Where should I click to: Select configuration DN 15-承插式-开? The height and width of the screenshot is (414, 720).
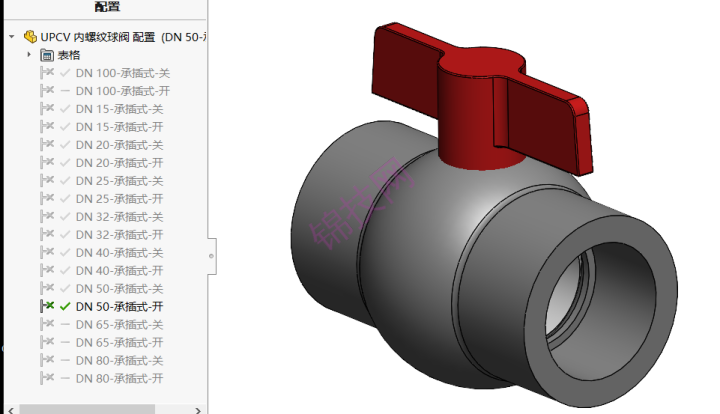119,127
